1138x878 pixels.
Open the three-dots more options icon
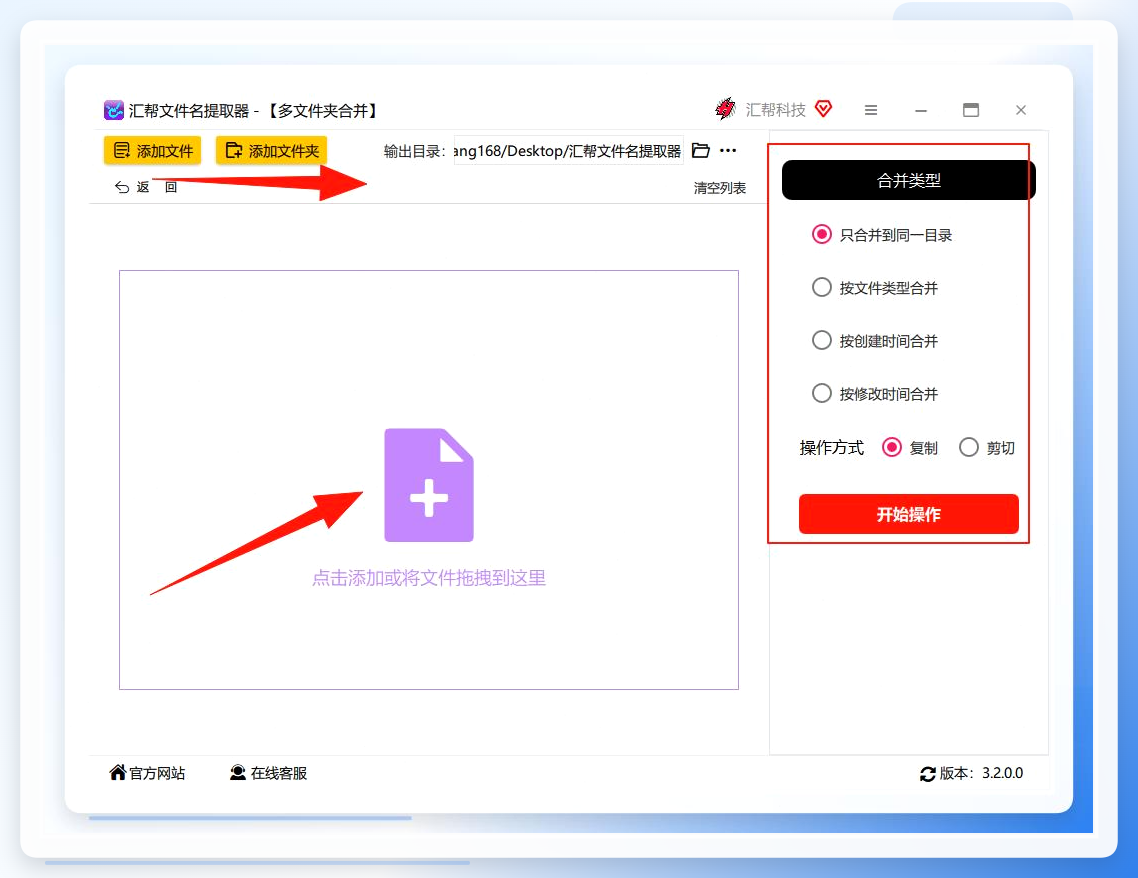(x=728, y=151)
